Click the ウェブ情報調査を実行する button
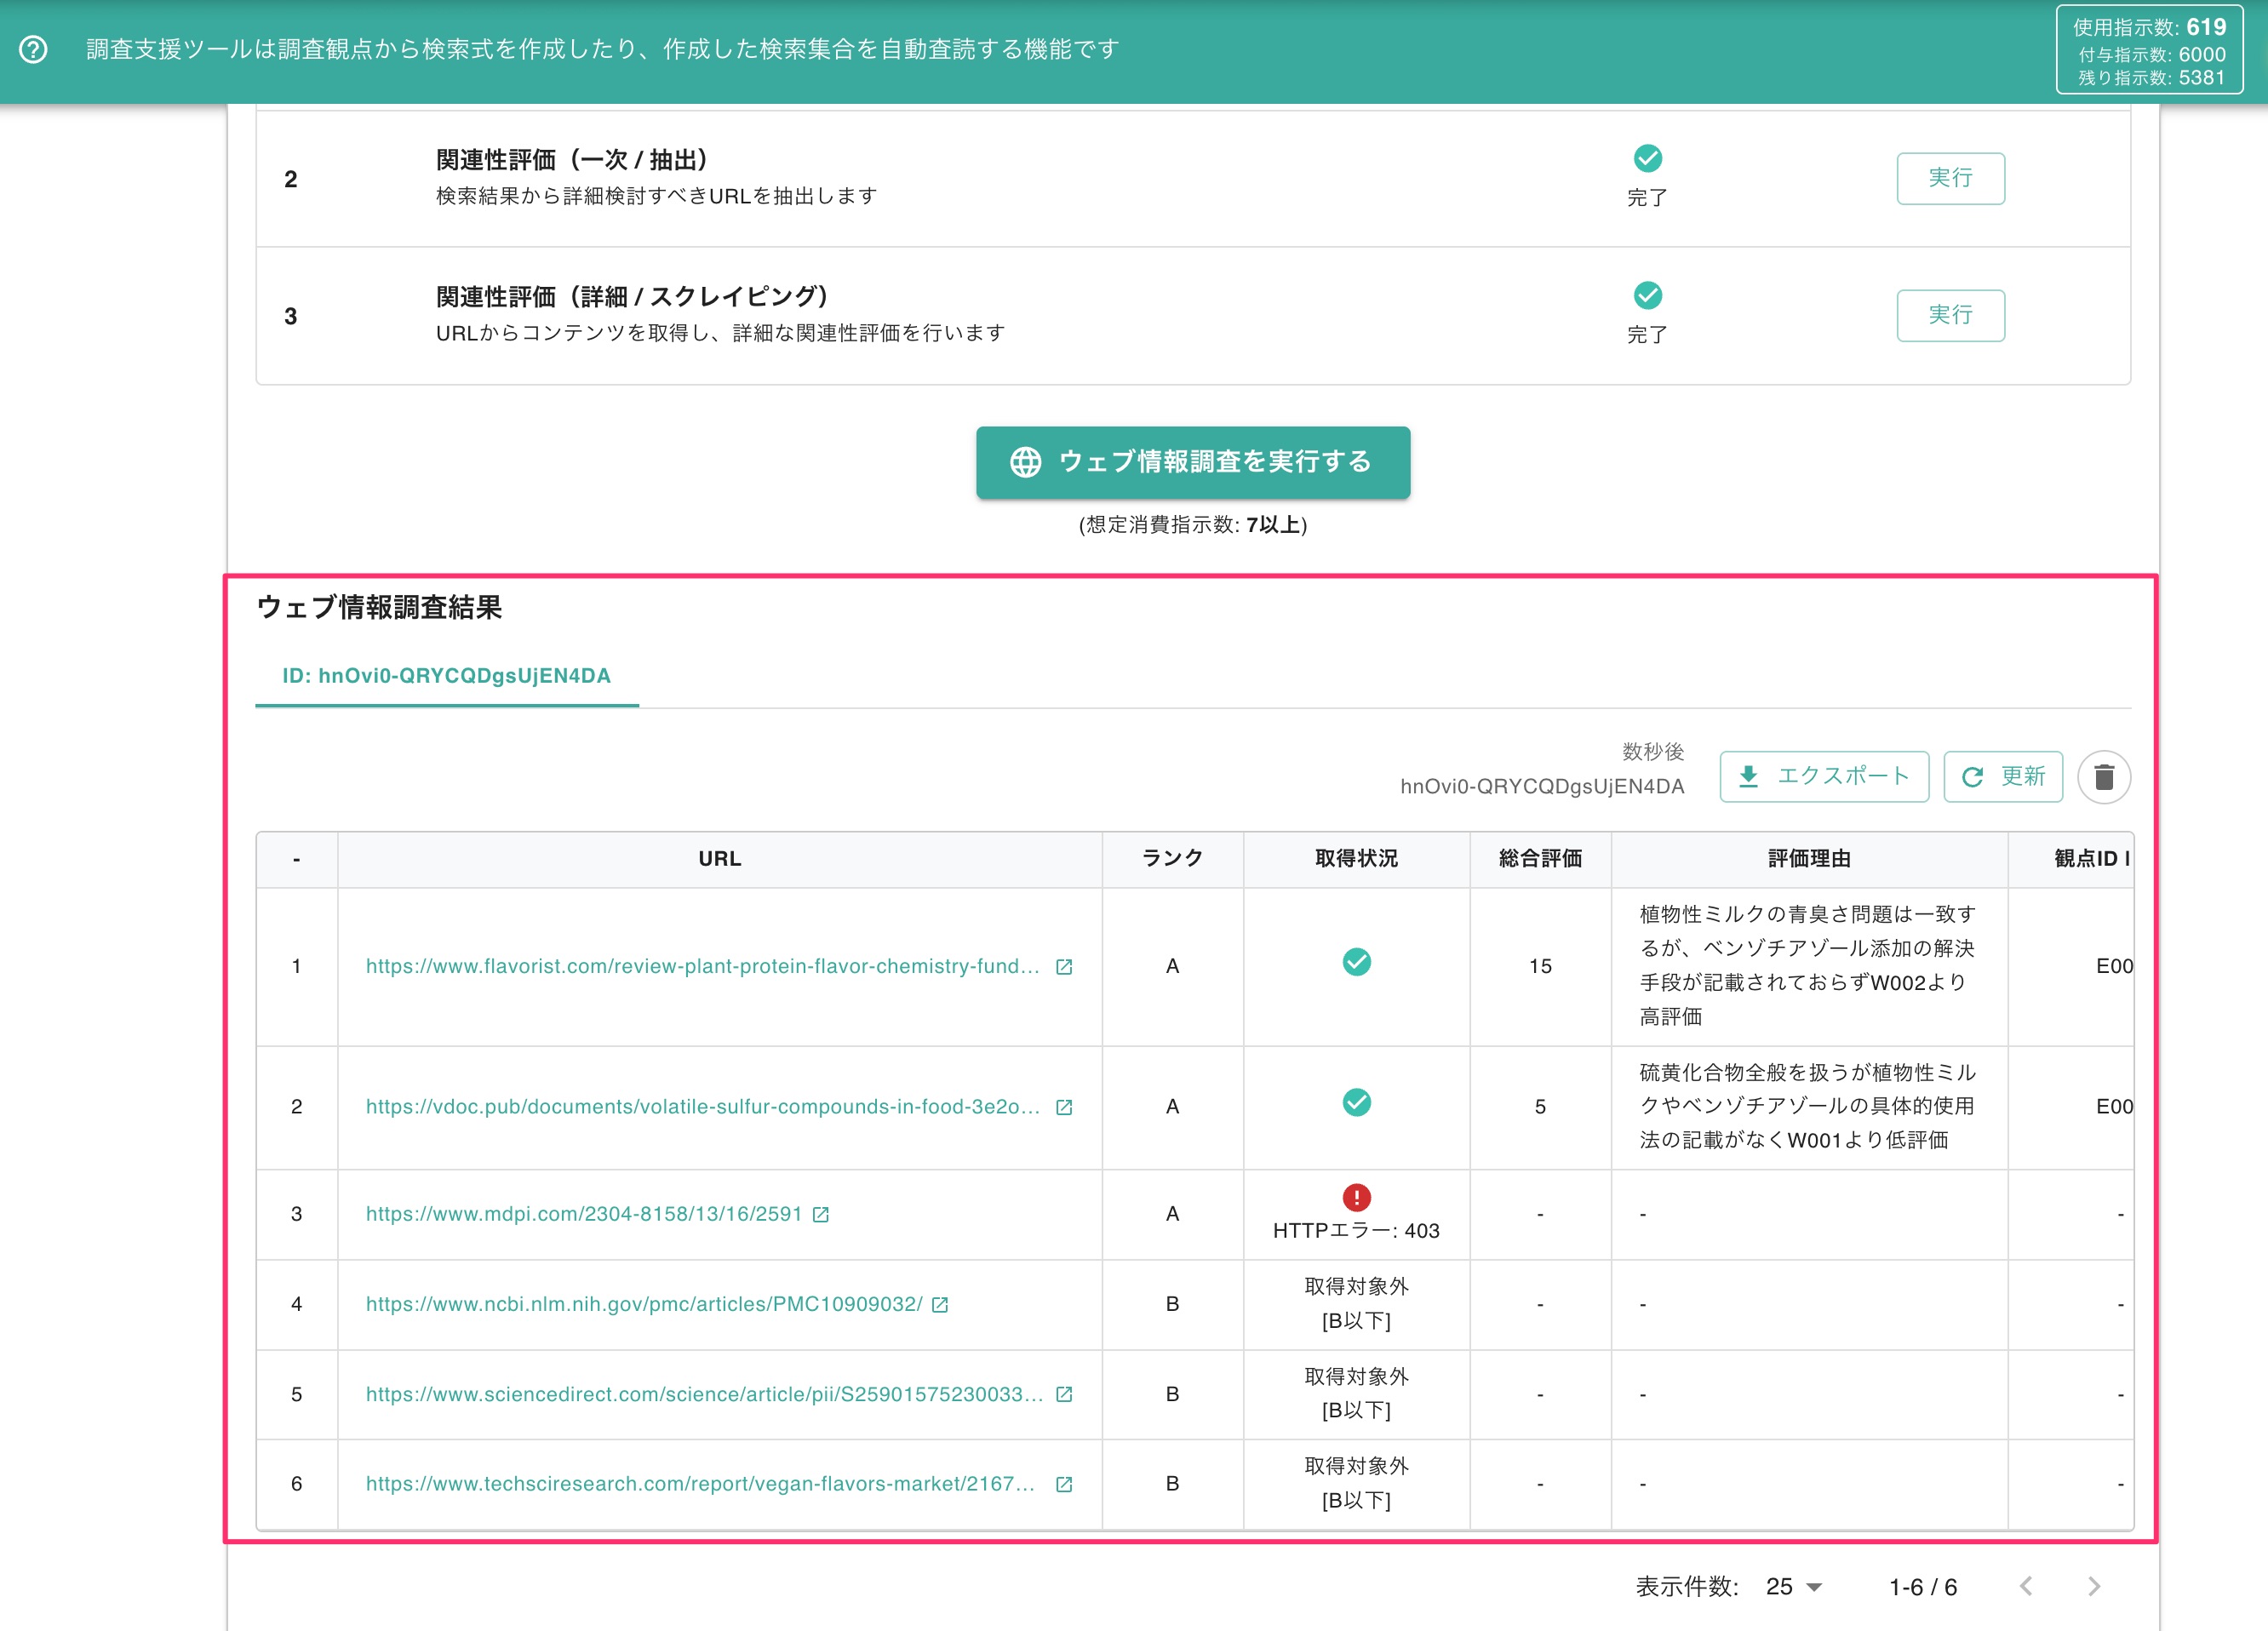The width and height of the screenshot is (2268, 1631). point(1193,462)
